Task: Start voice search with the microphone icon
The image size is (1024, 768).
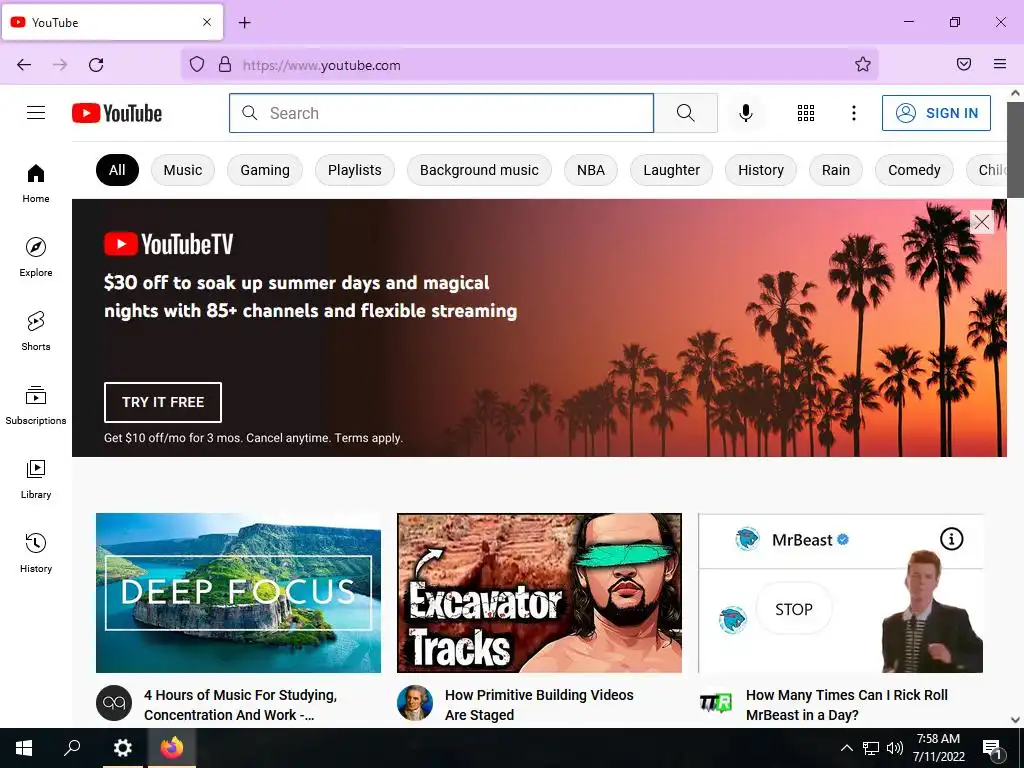Action: (x=746, y=113)
